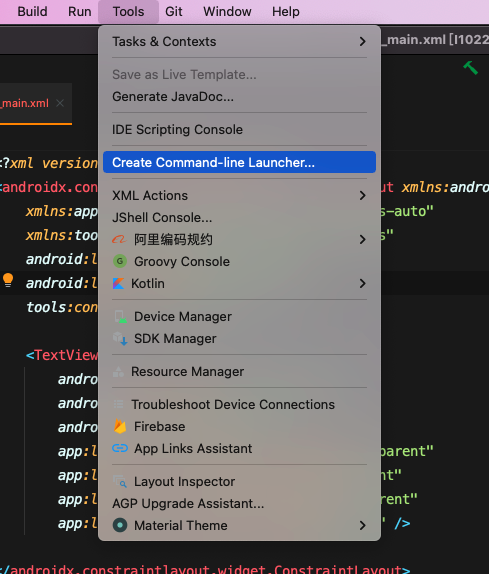
Task: Close the main.xml editor tab
Action: pyautogui.click(x=60, y=103)
